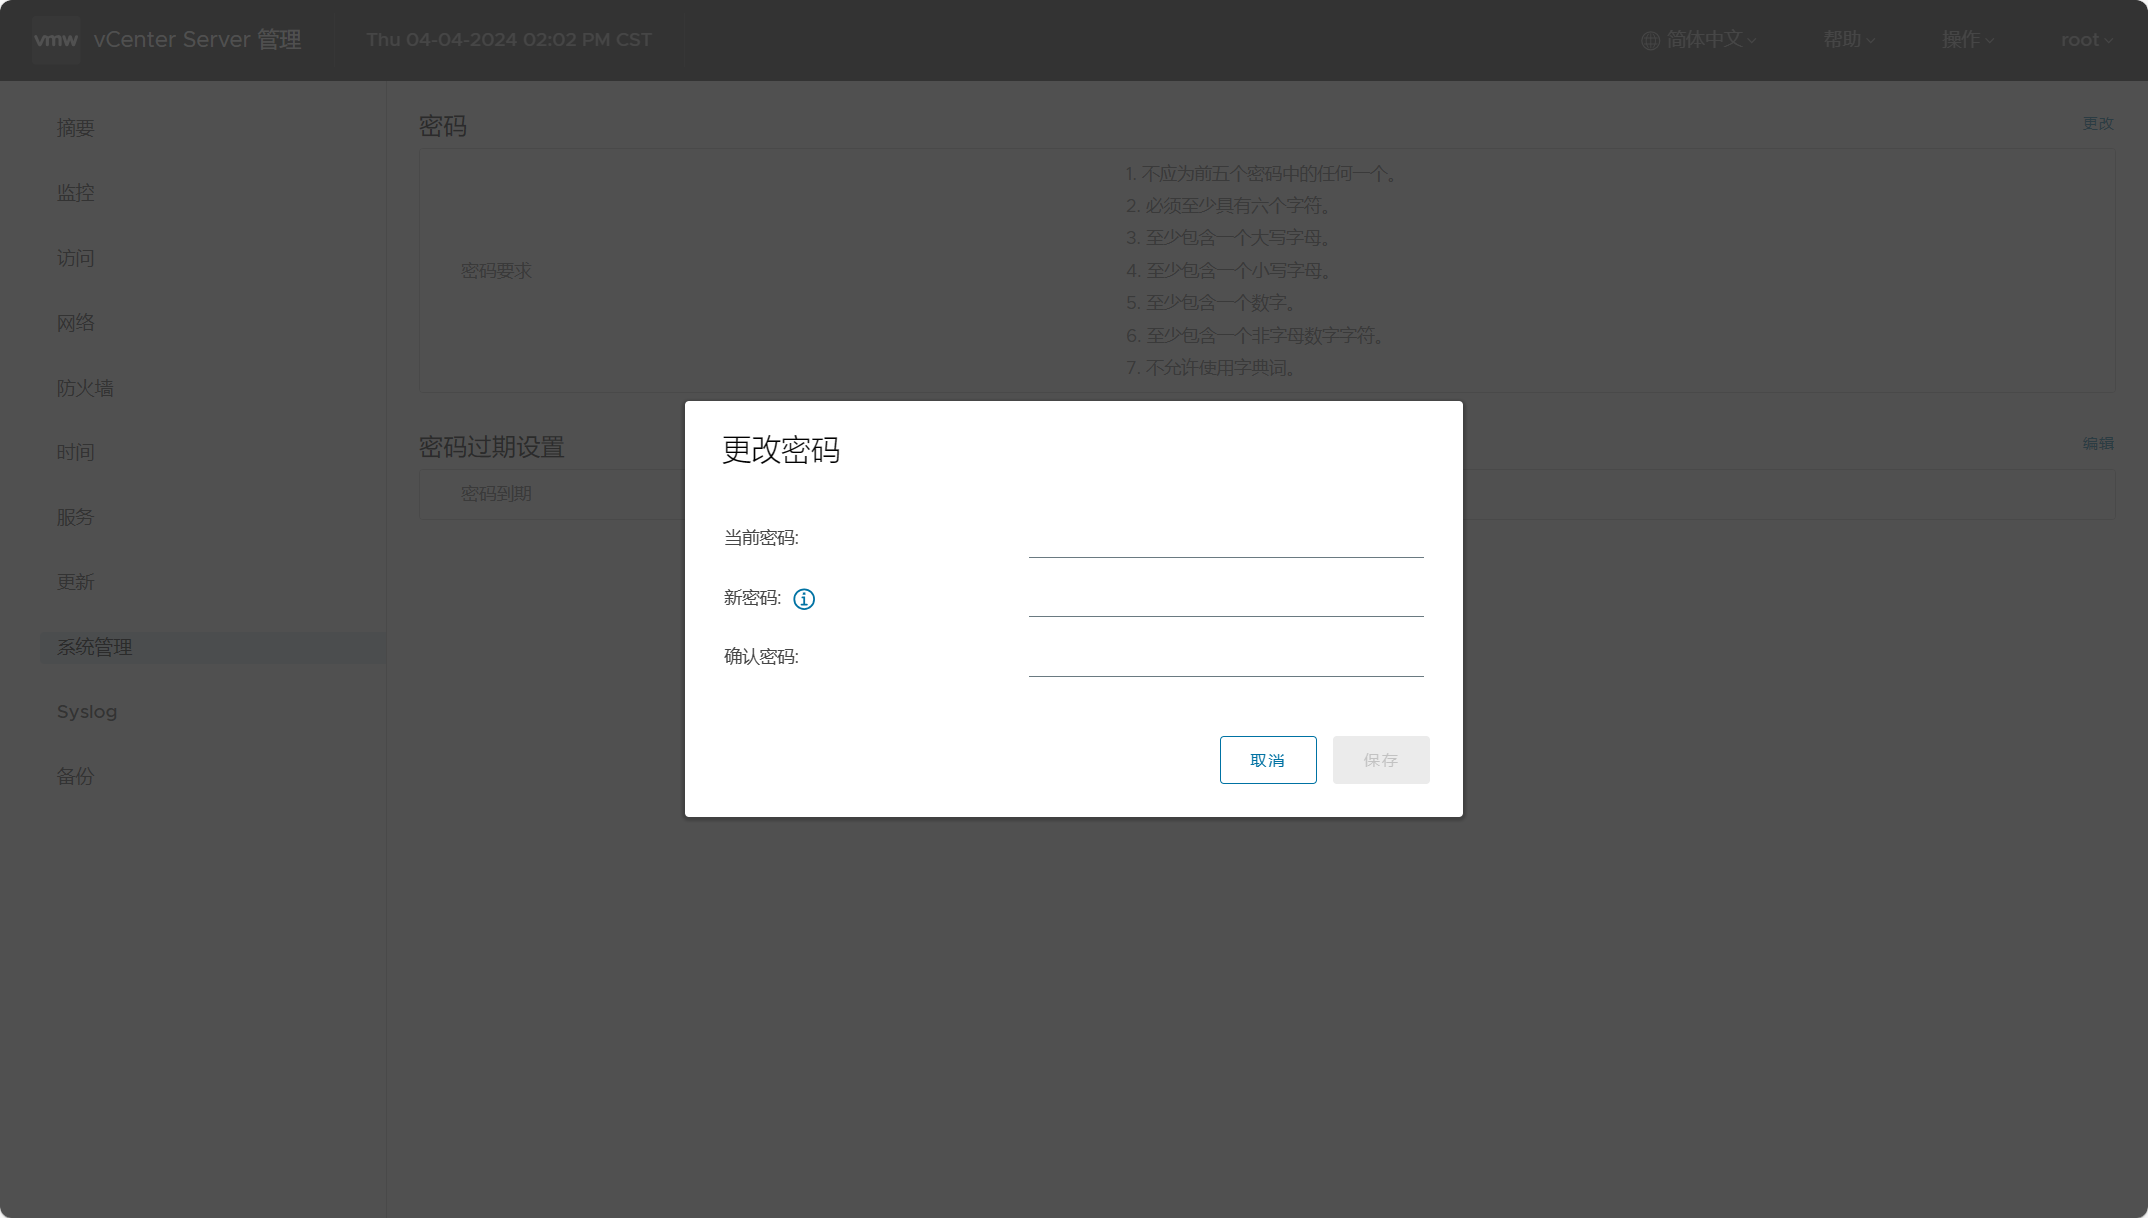Expand the 帮助 help menu
The width and height of the screenshot is (2148, 1218).
1848,40
